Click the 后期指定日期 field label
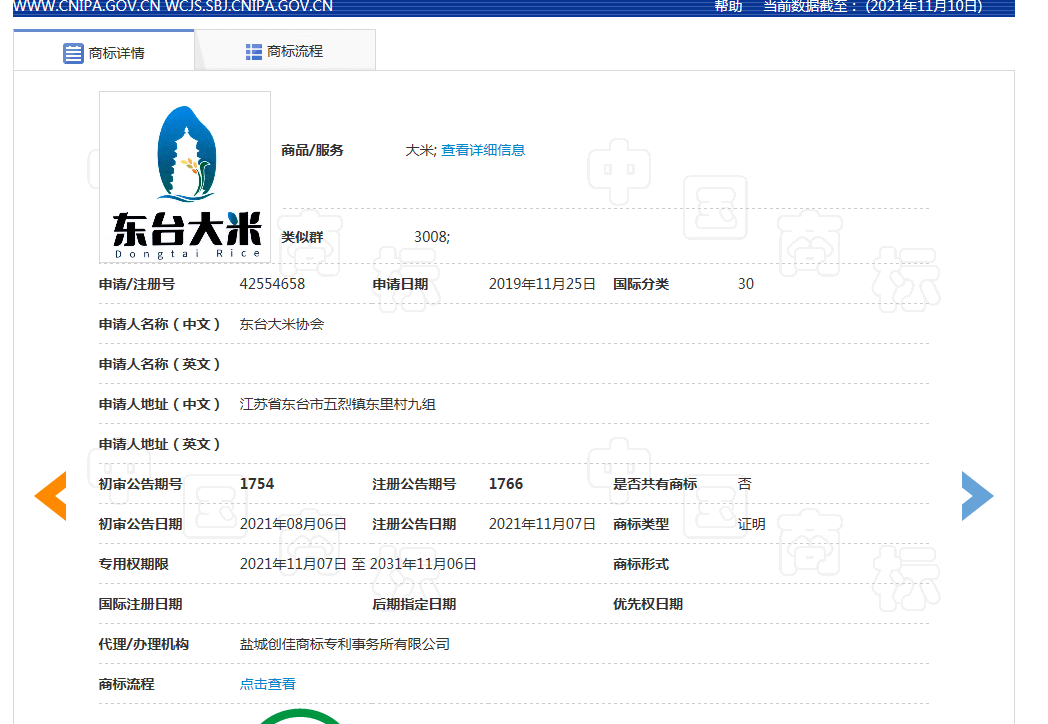1048x724 pixels. [414, 604]
